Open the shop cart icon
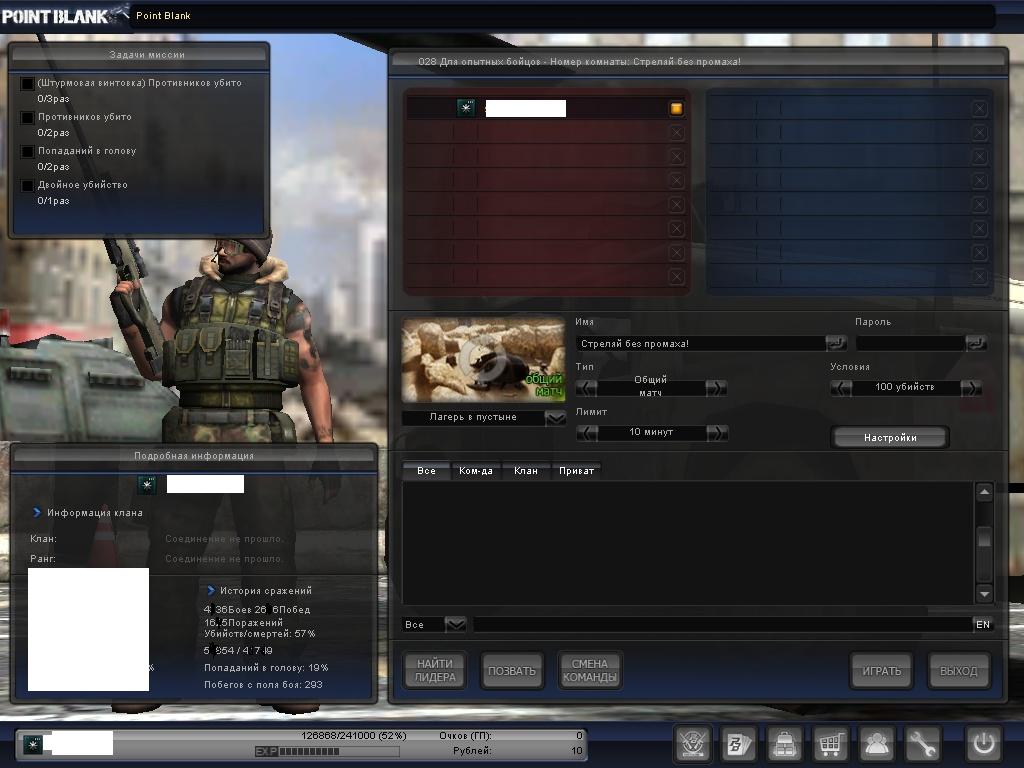Screen dimensions: 1024x768 point(831,744)
